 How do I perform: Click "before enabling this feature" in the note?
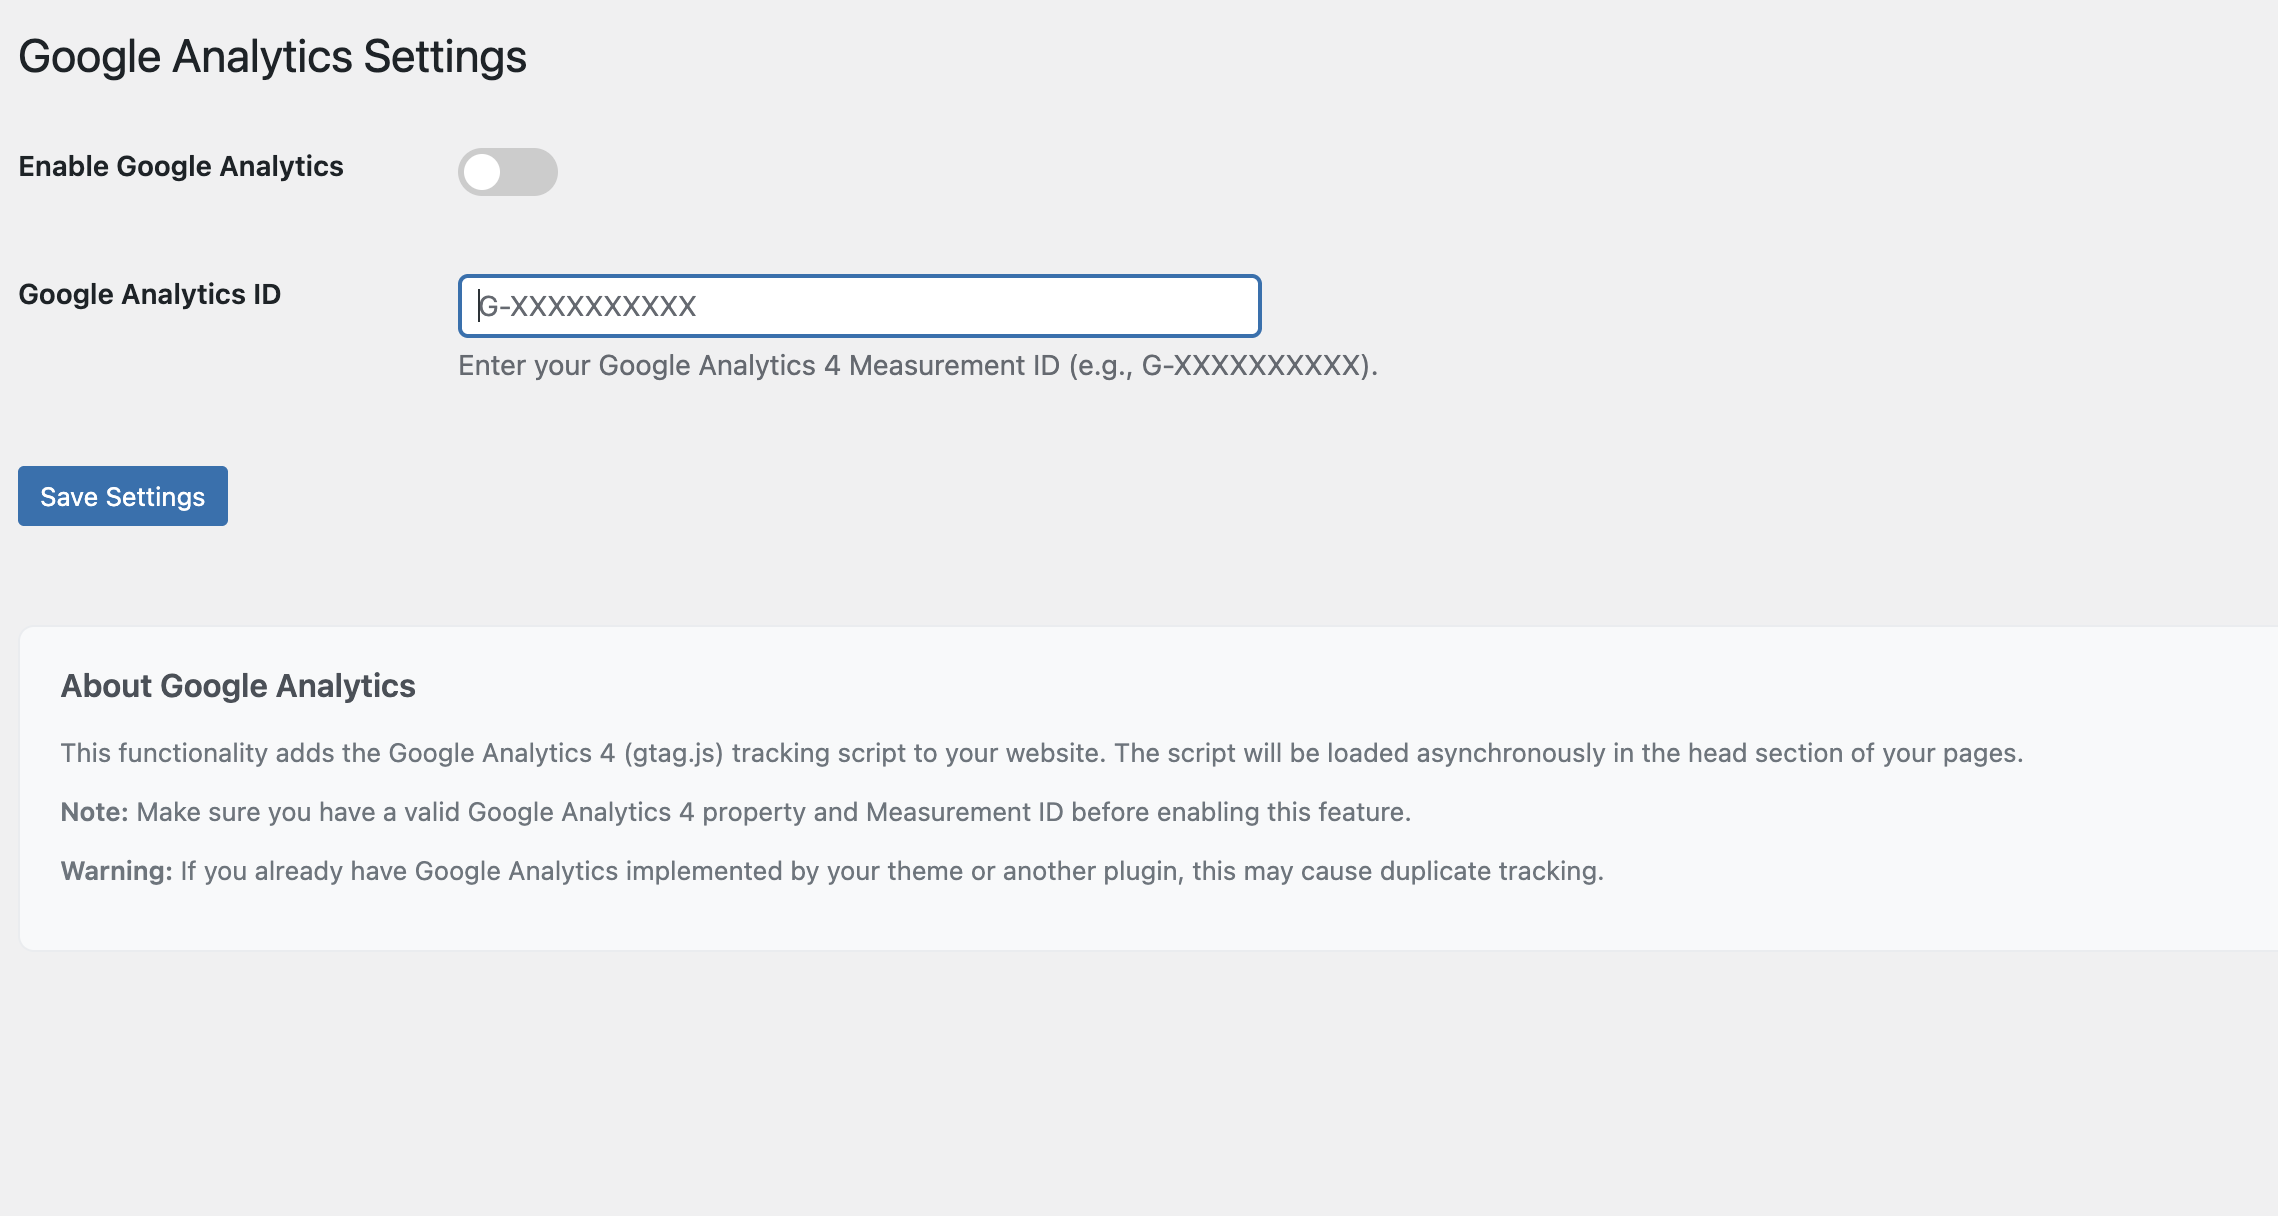coord(1240,812)
